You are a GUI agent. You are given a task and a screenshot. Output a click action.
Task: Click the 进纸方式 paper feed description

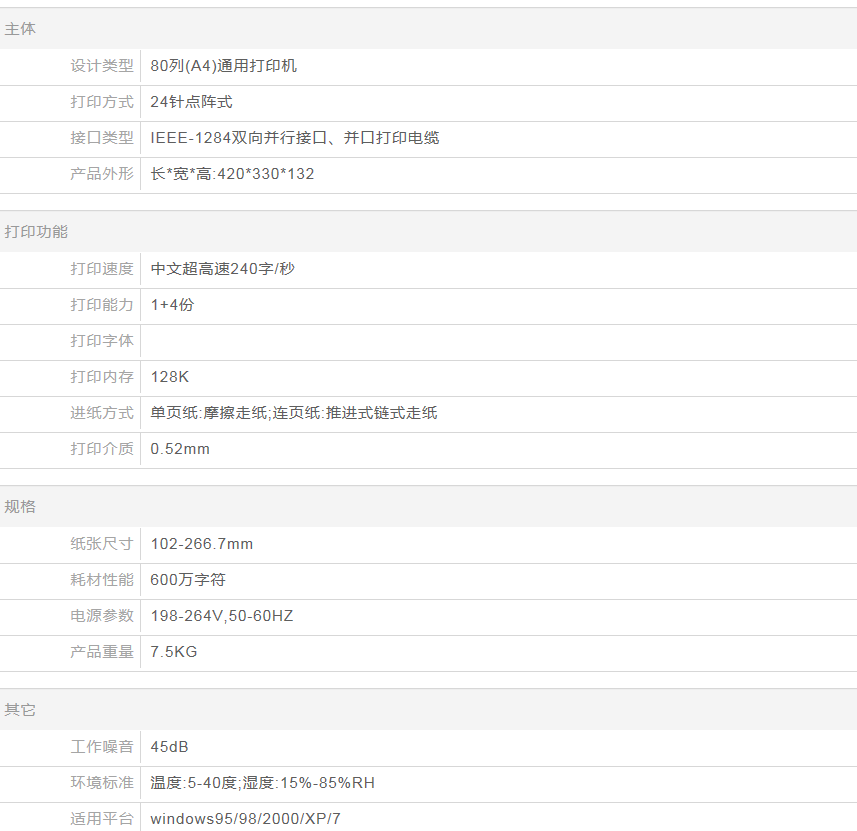[293, 413]
